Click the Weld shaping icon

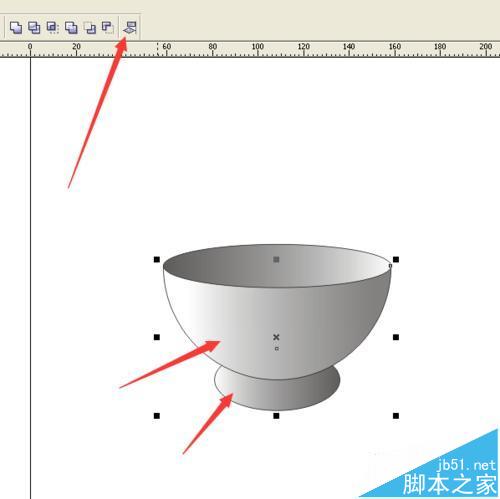pyautogui.click(x=16, y=28)
